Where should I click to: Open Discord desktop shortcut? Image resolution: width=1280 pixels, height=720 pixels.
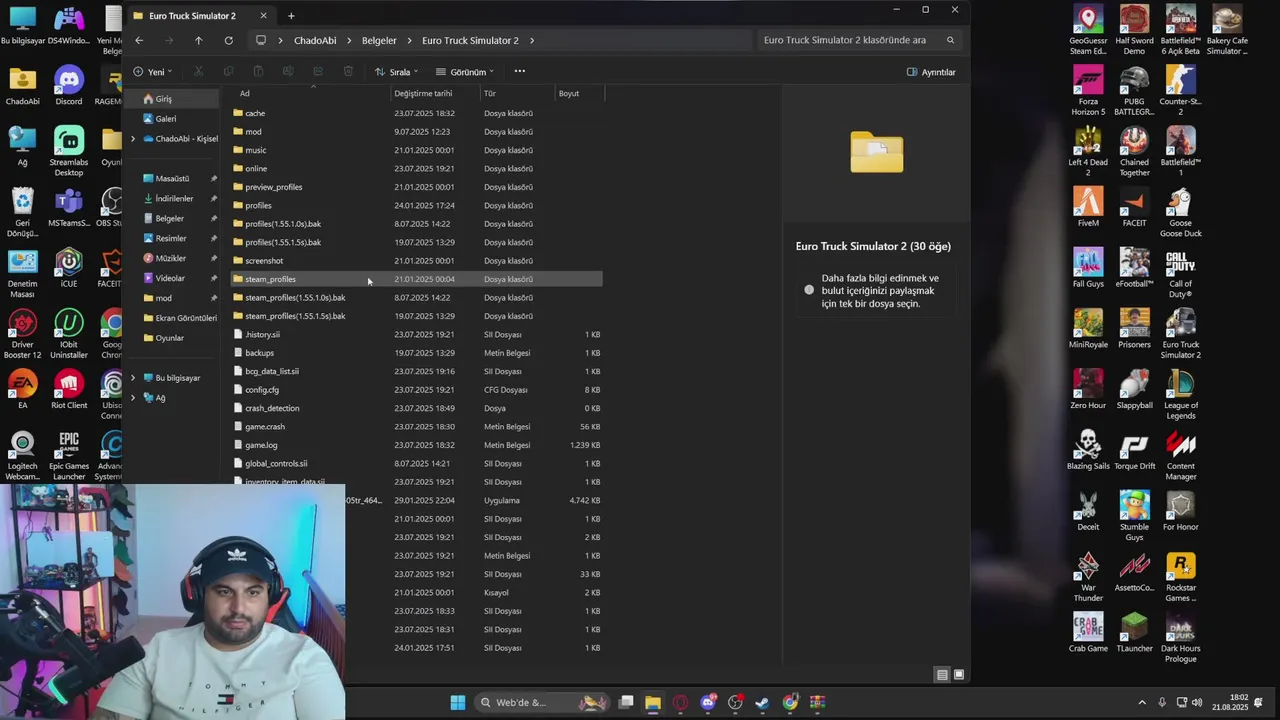click(68, 85)
